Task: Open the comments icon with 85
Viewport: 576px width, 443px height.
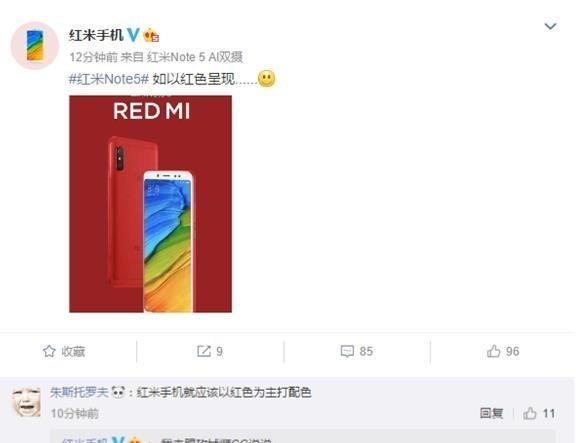Action: pyautogui.click(x=357, y=352)
